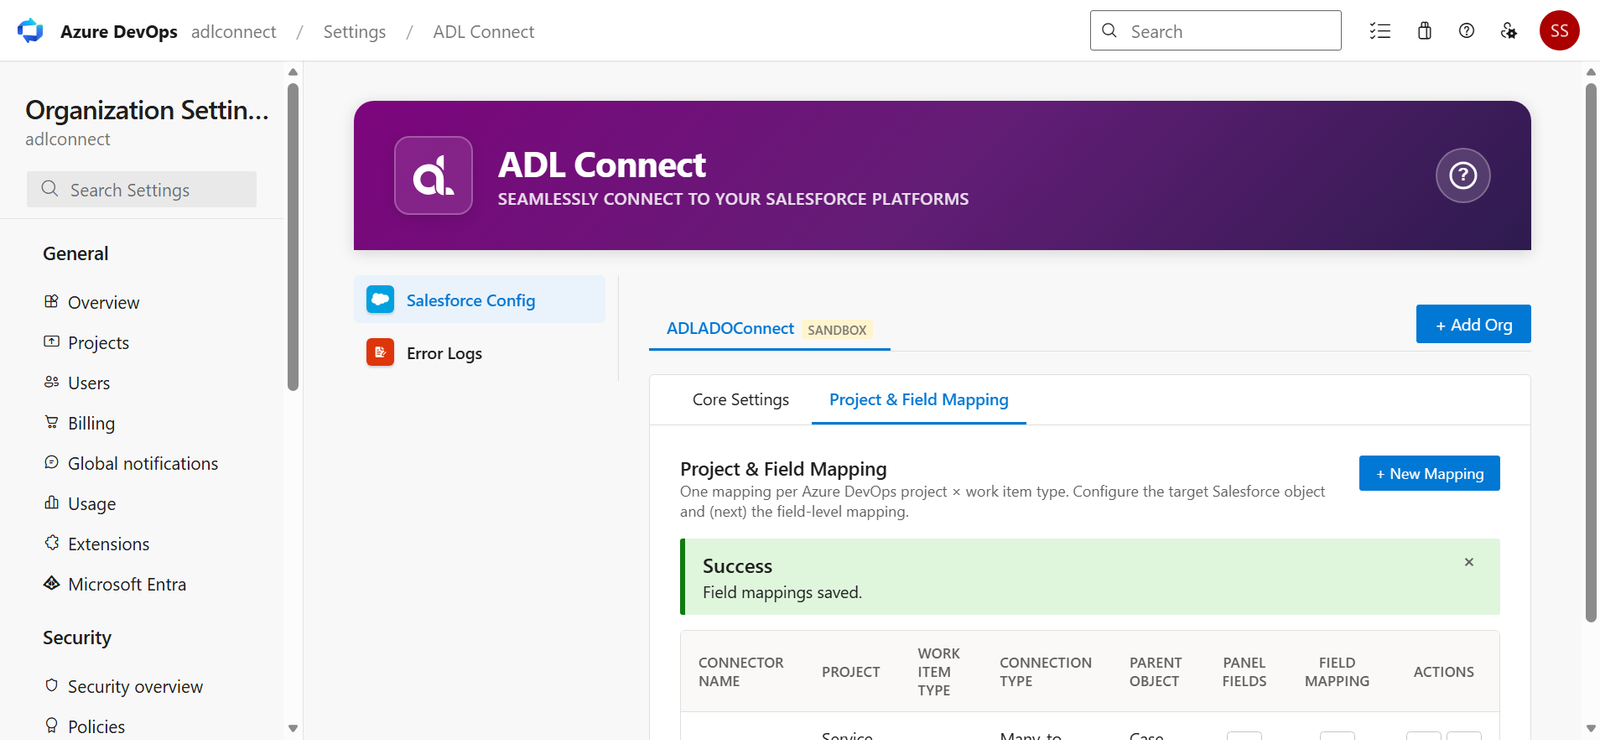Open Global notifications settings
Image resolution: width=1600 pixels, height=740 pixels.
tap(142, 463)
